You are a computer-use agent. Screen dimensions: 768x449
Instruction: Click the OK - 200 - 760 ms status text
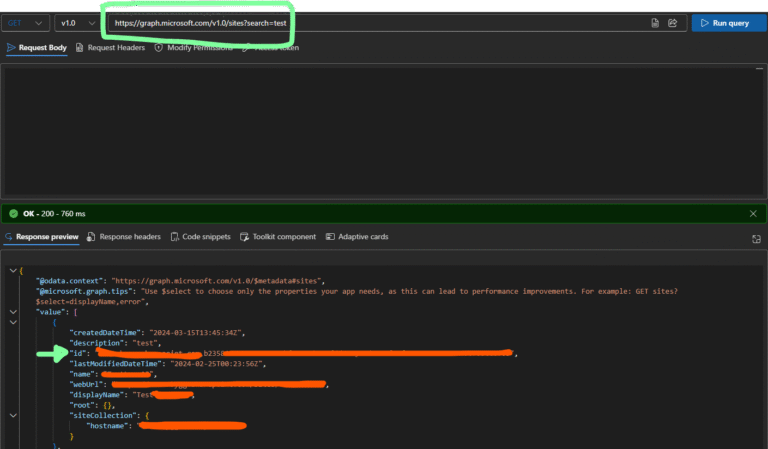pos(54,214)
